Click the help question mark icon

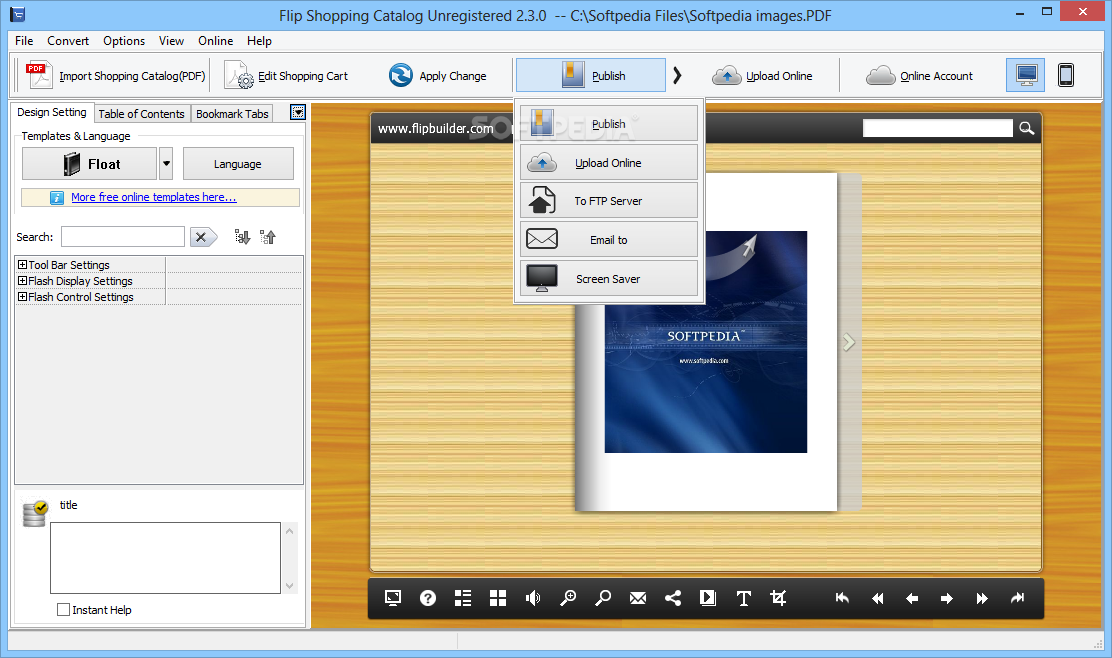pos(428,598)
